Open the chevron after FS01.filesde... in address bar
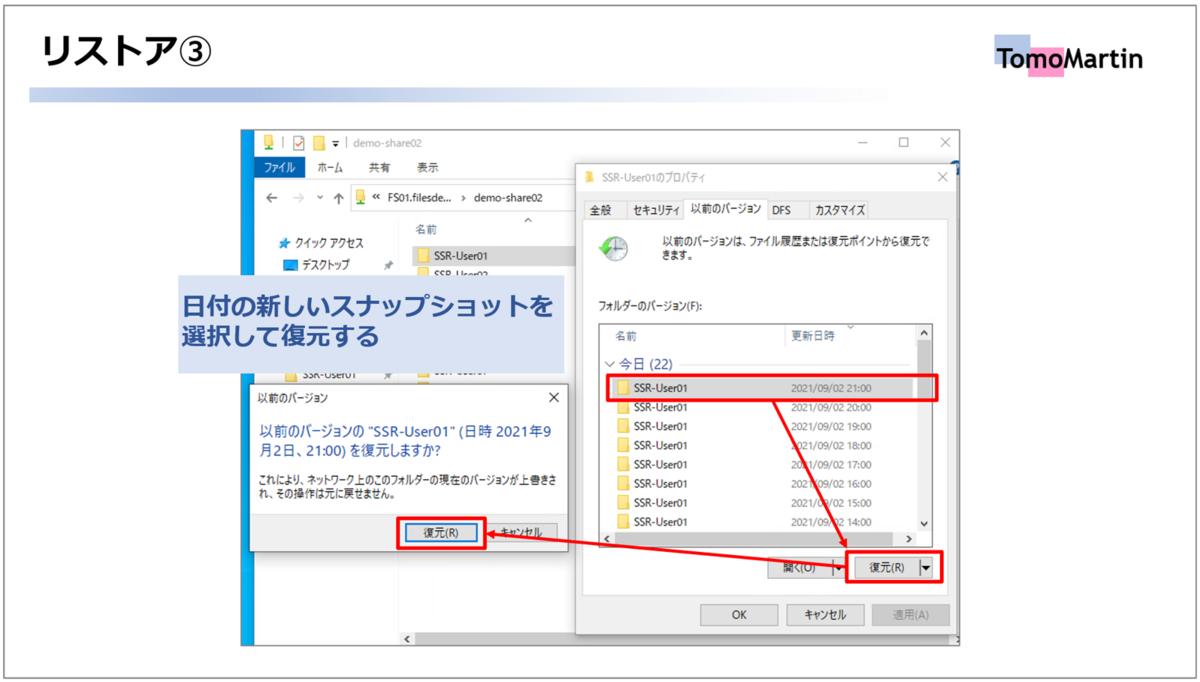Viewport: 1200px width, 682px height. pos(463,197)
